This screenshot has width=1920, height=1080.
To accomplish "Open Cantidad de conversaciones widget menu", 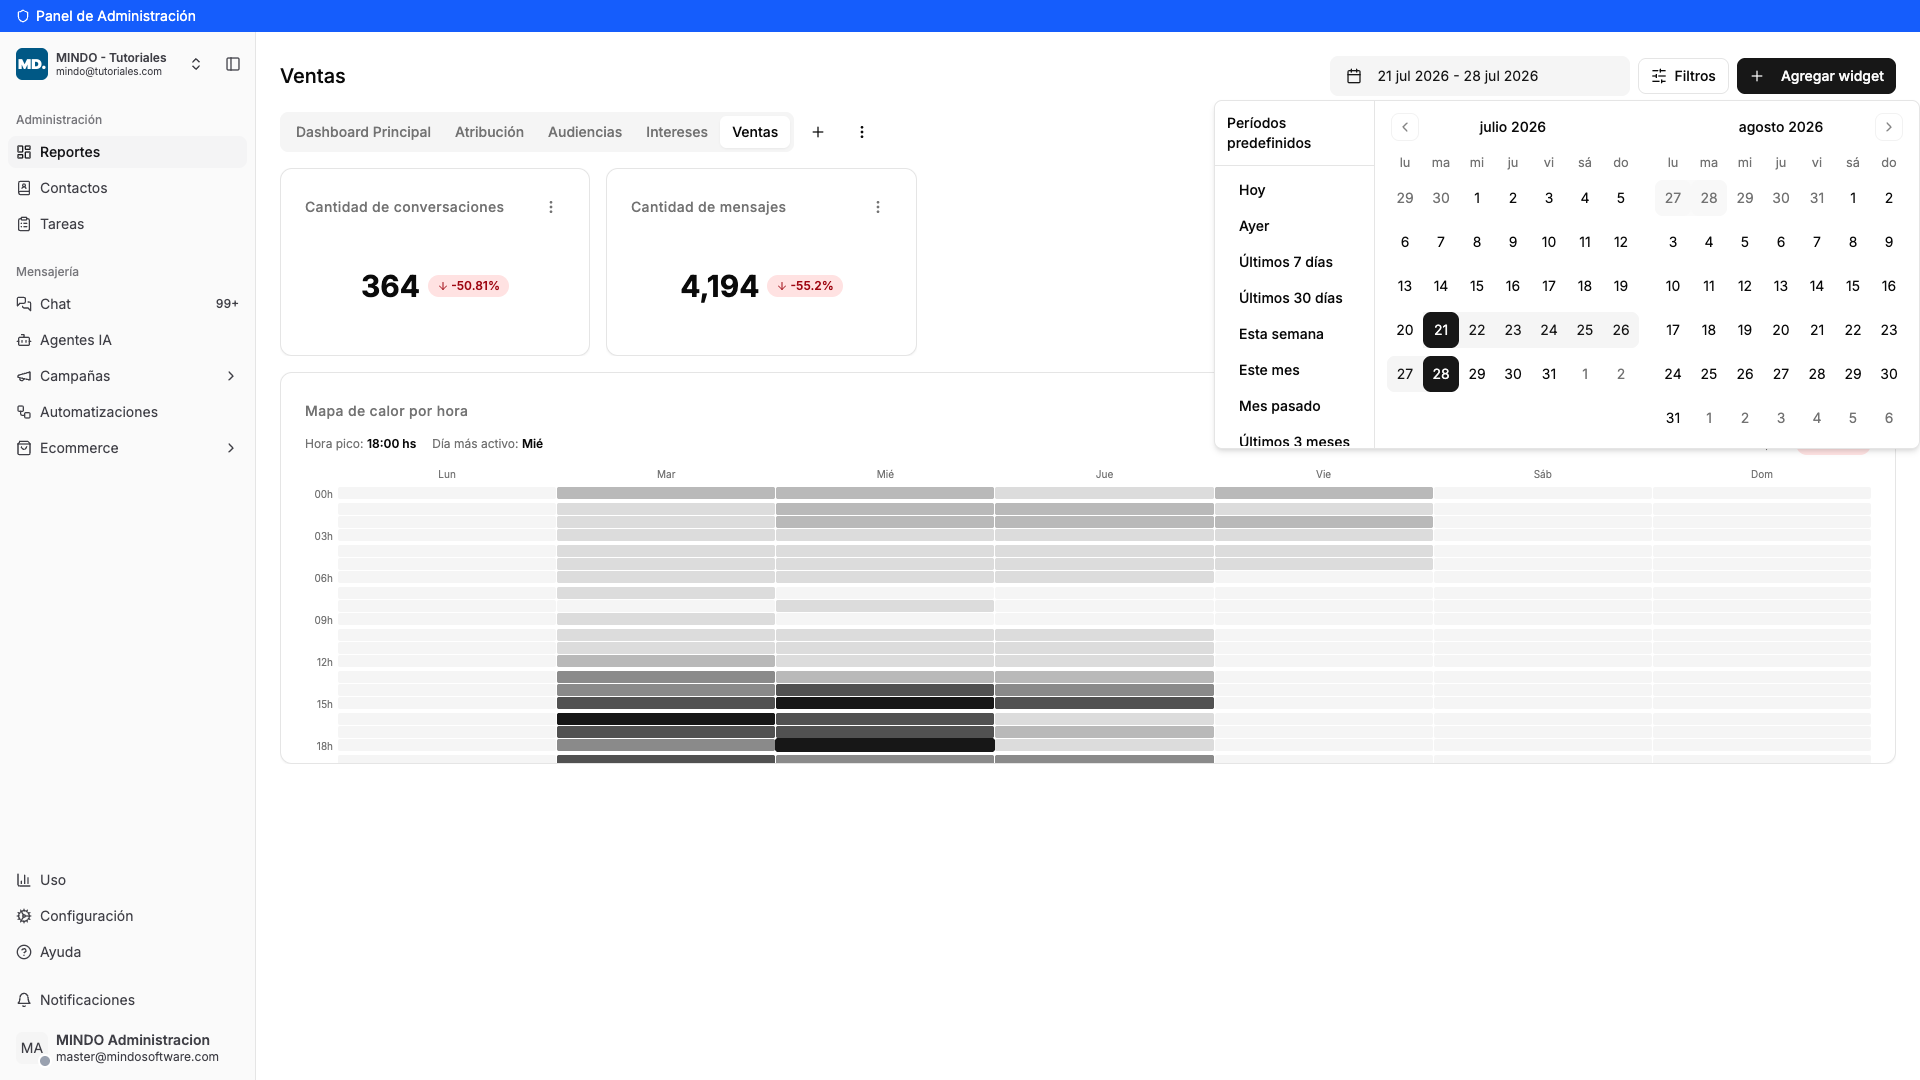I will (551, 207).
